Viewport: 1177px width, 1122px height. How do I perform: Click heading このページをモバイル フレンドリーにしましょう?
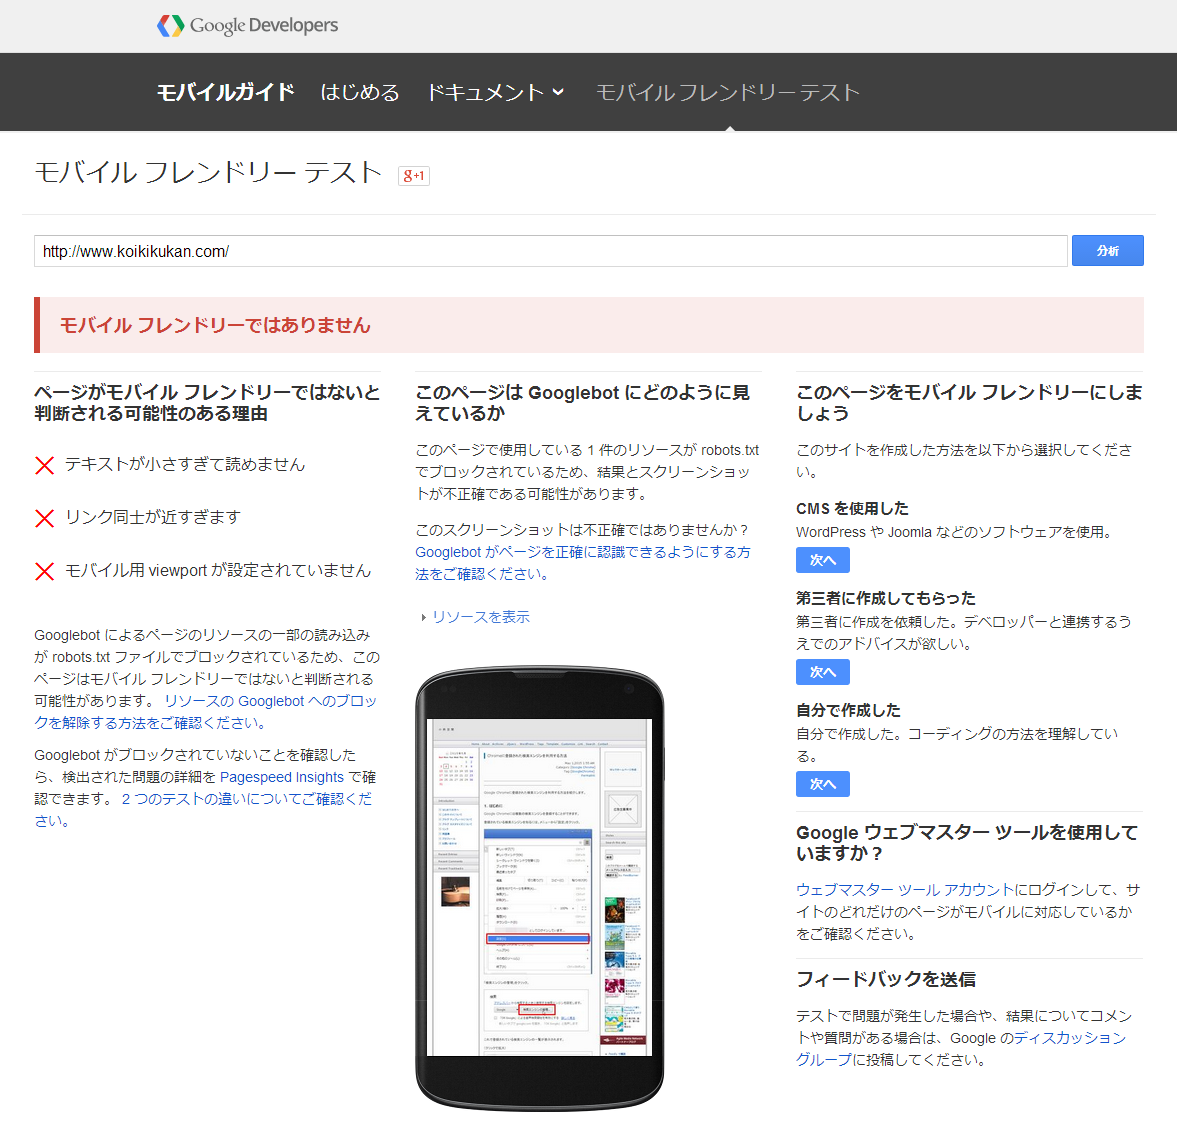pyautogui.click(x=969, y=403)
